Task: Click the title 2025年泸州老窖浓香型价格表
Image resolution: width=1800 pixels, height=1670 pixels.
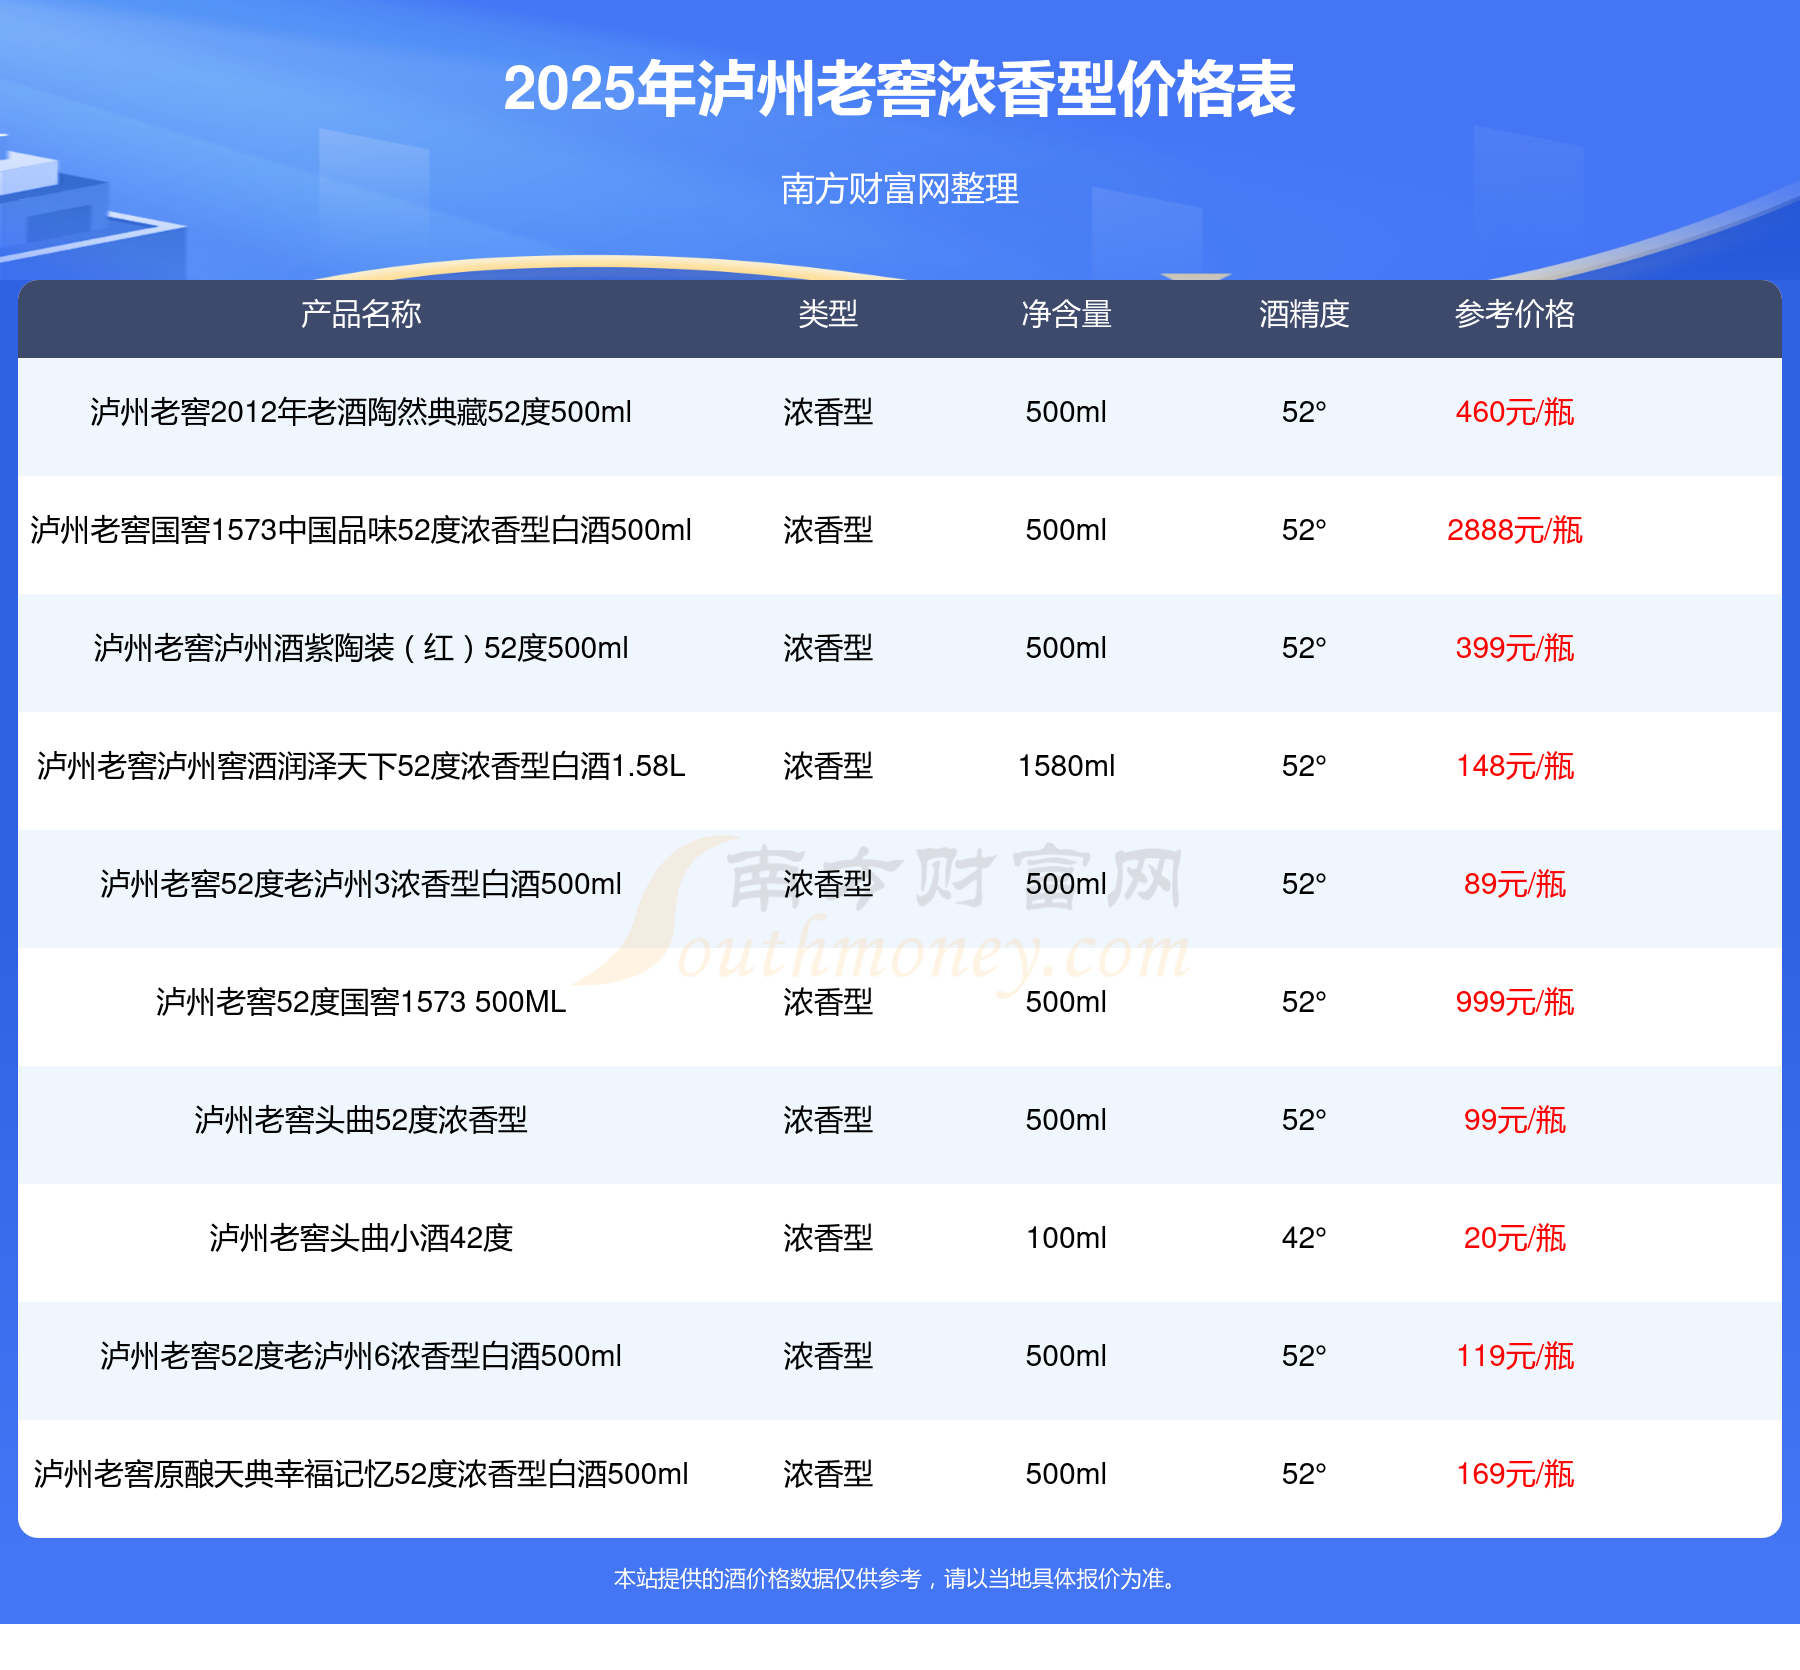Action: click(x=899, y=89)
